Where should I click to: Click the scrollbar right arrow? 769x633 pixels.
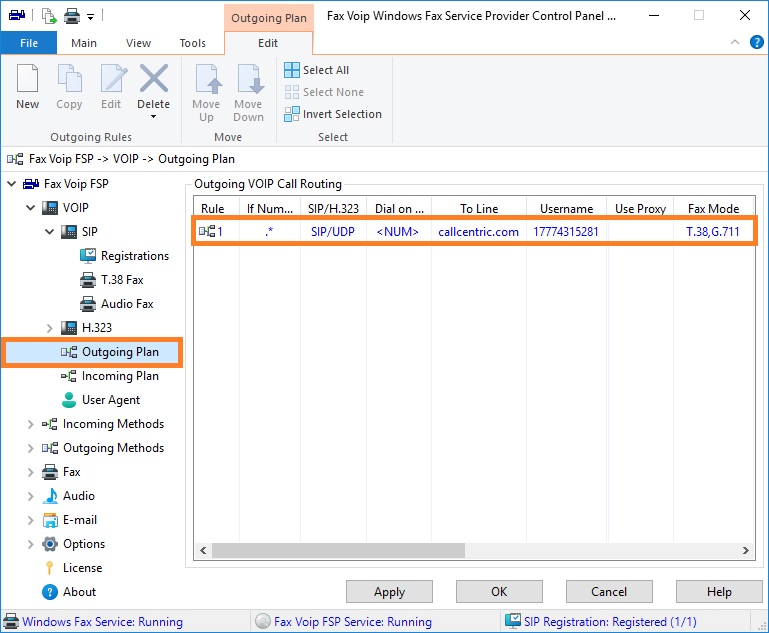point(745,550)
